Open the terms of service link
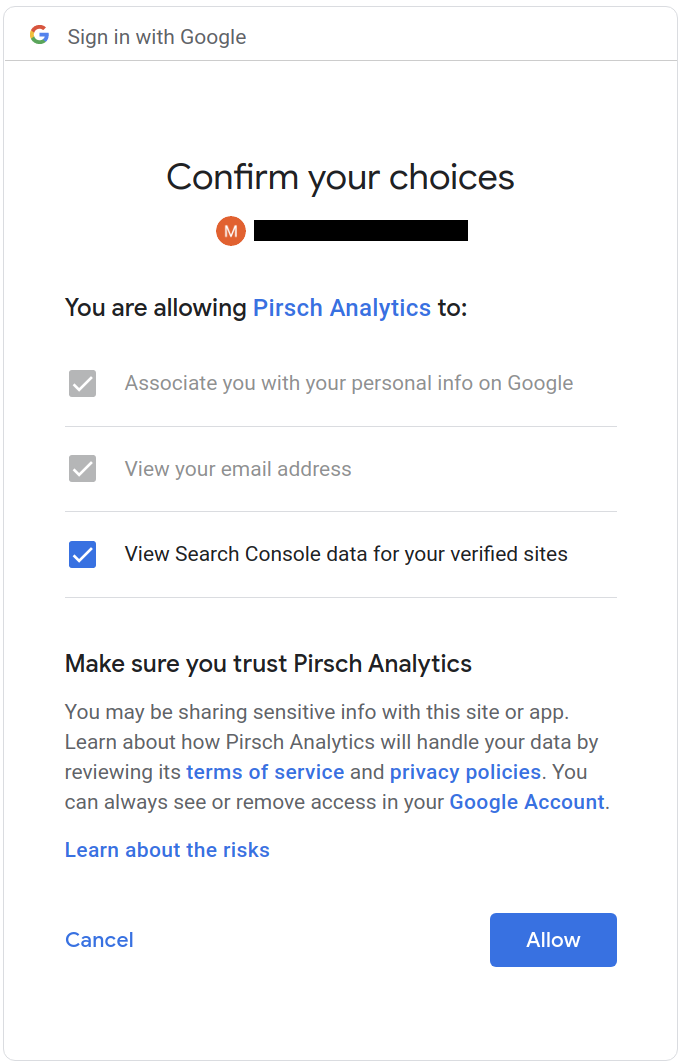This screenshot has height=1062, width=681. coord(265,772)
